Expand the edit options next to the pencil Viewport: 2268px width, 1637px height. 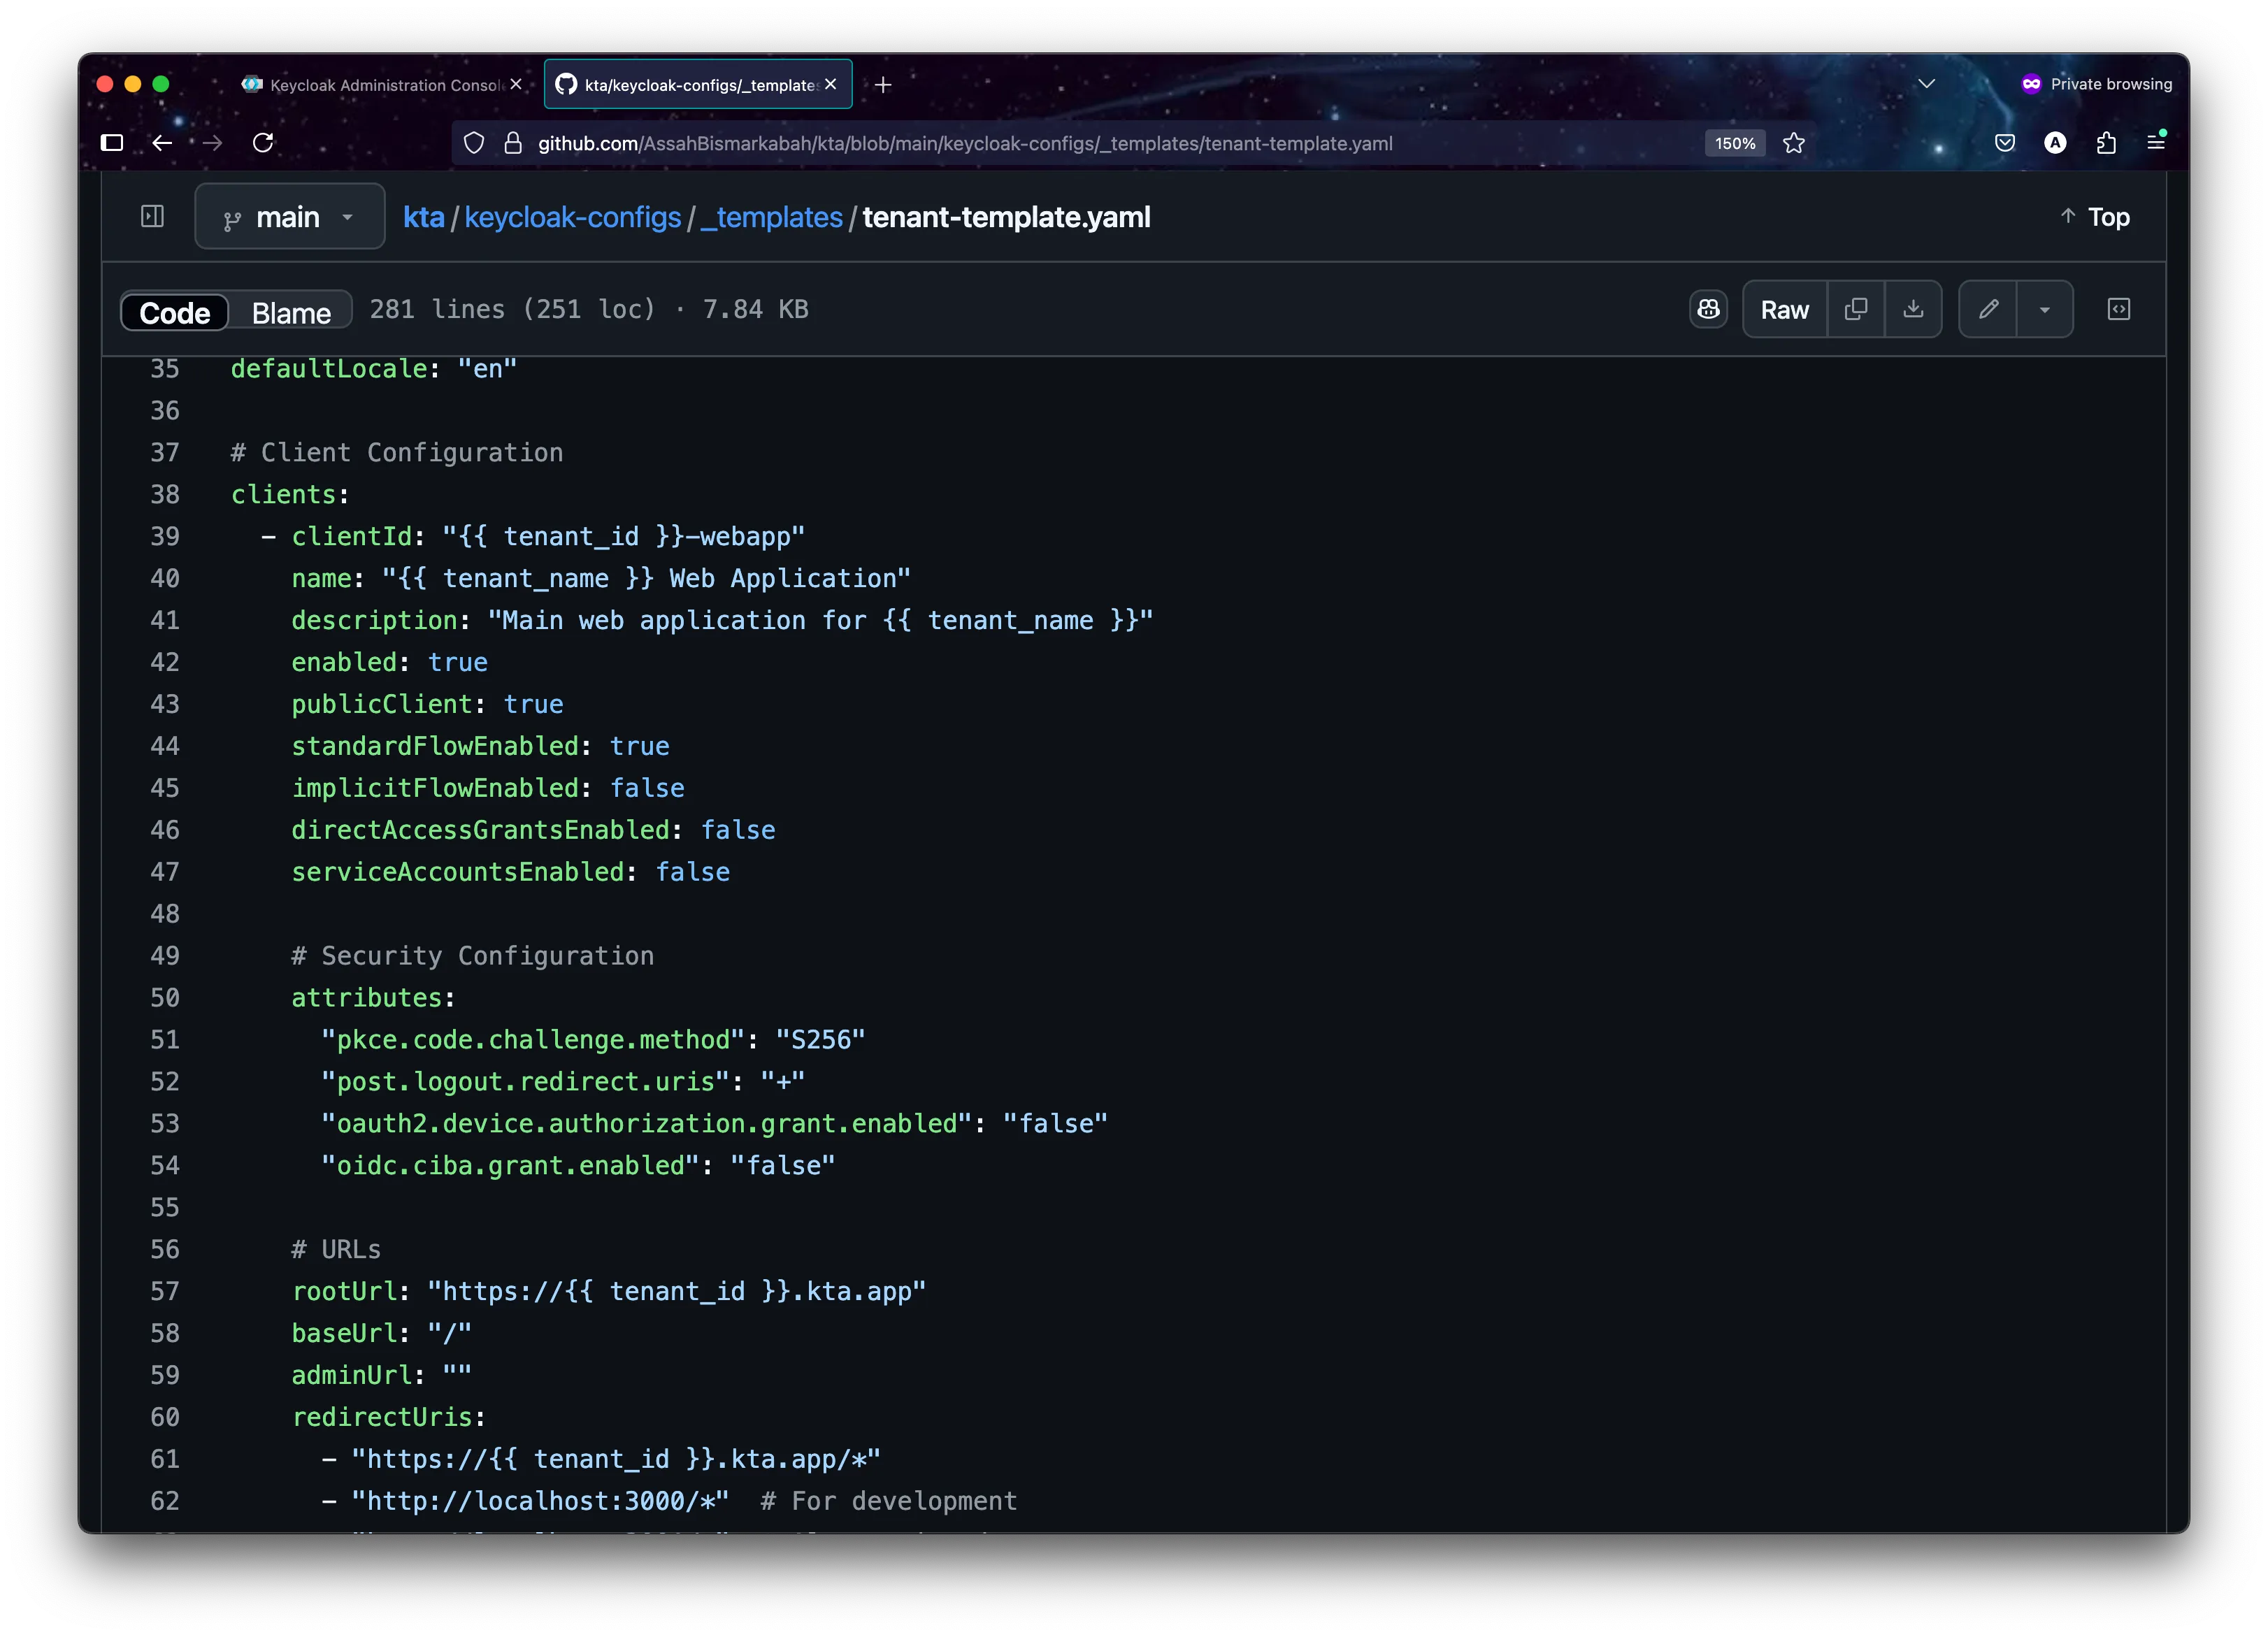2046,309
